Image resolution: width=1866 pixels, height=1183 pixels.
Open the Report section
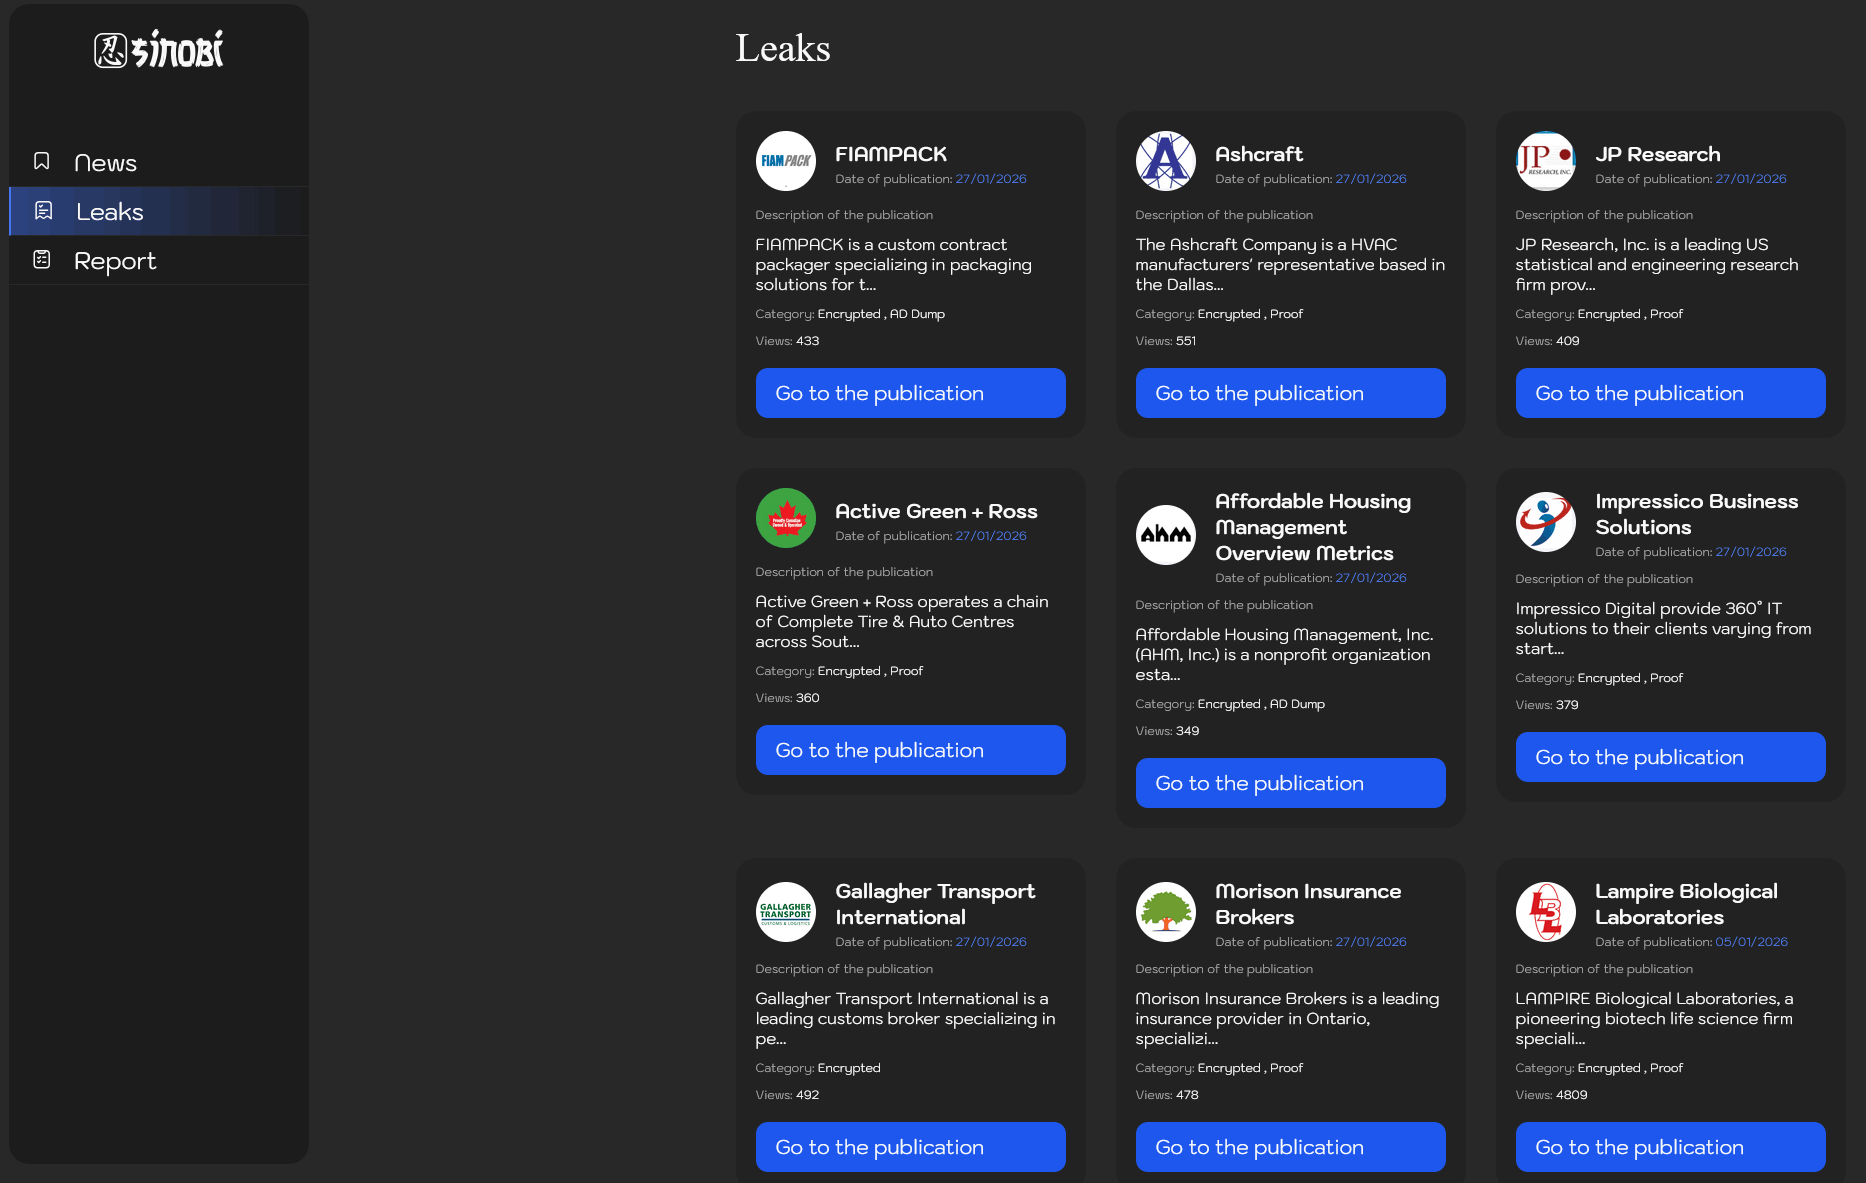click(159, 260)
